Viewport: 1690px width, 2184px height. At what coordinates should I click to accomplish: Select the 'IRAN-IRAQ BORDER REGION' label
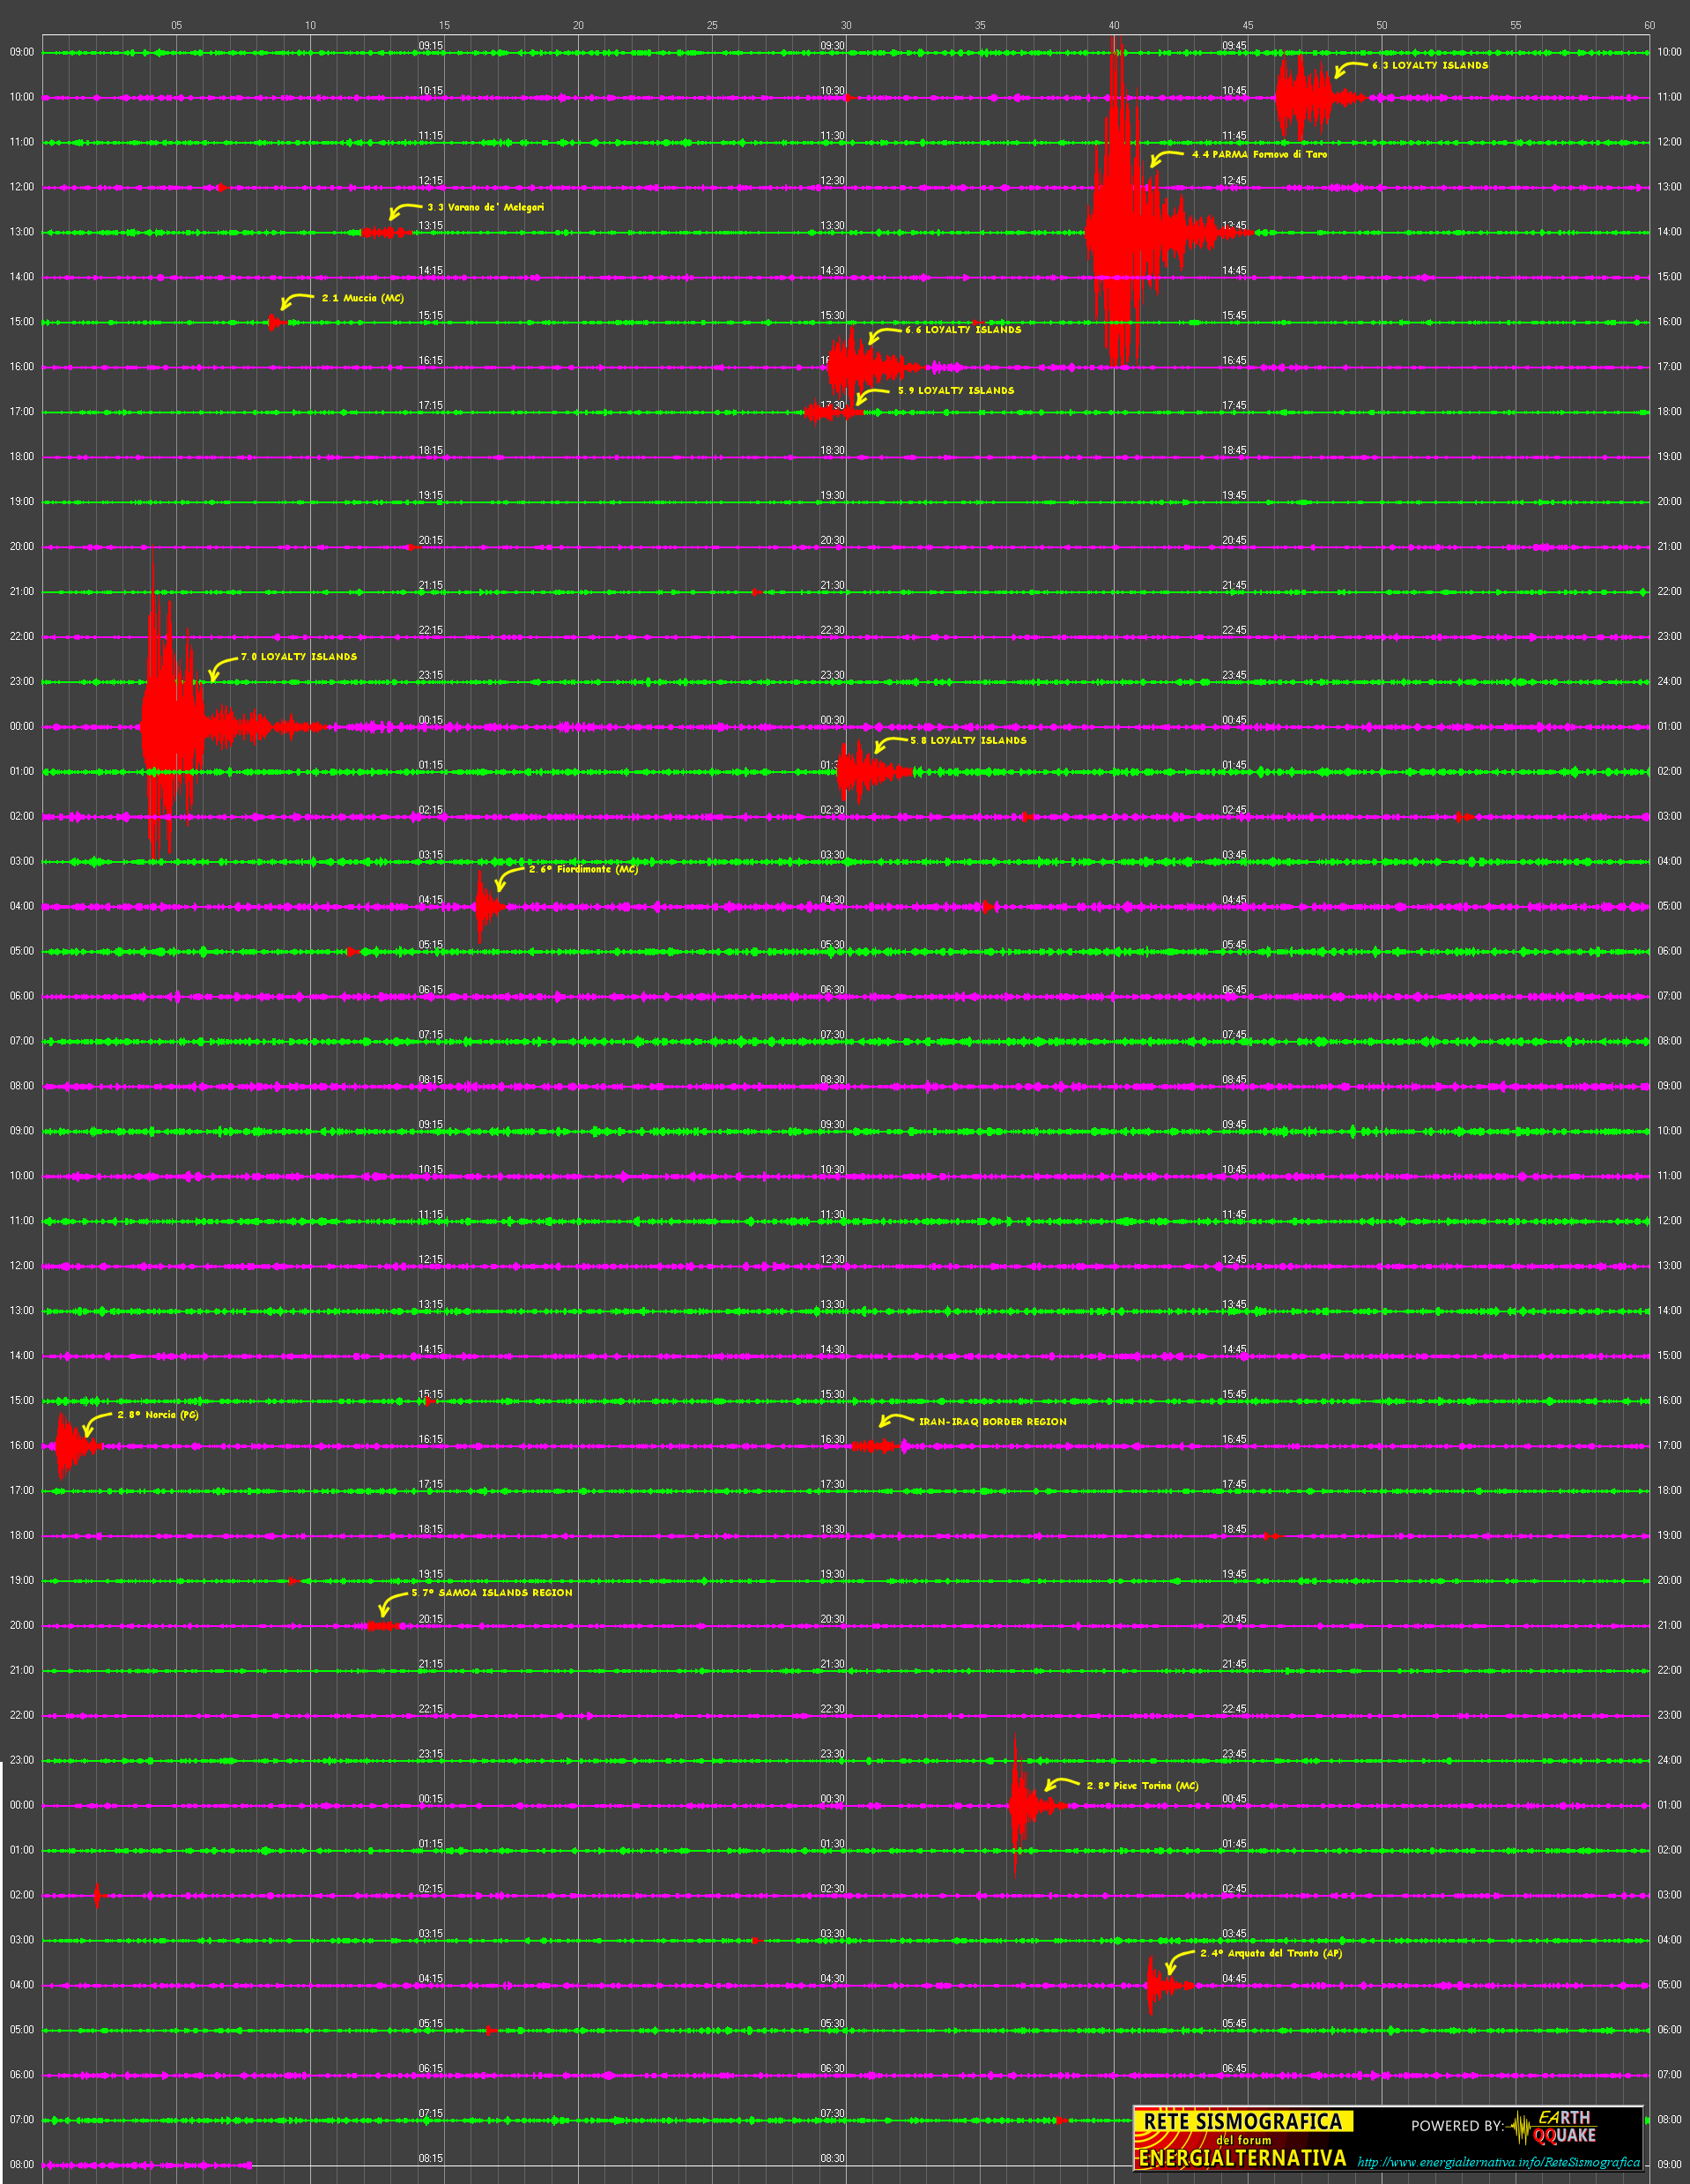click(x=993, y=1422)
